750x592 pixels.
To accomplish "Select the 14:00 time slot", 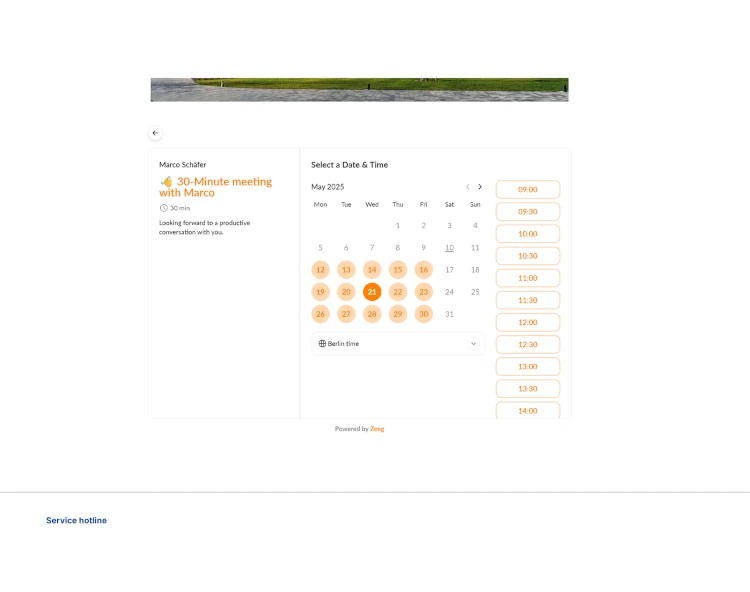I will tap(528, 410).
